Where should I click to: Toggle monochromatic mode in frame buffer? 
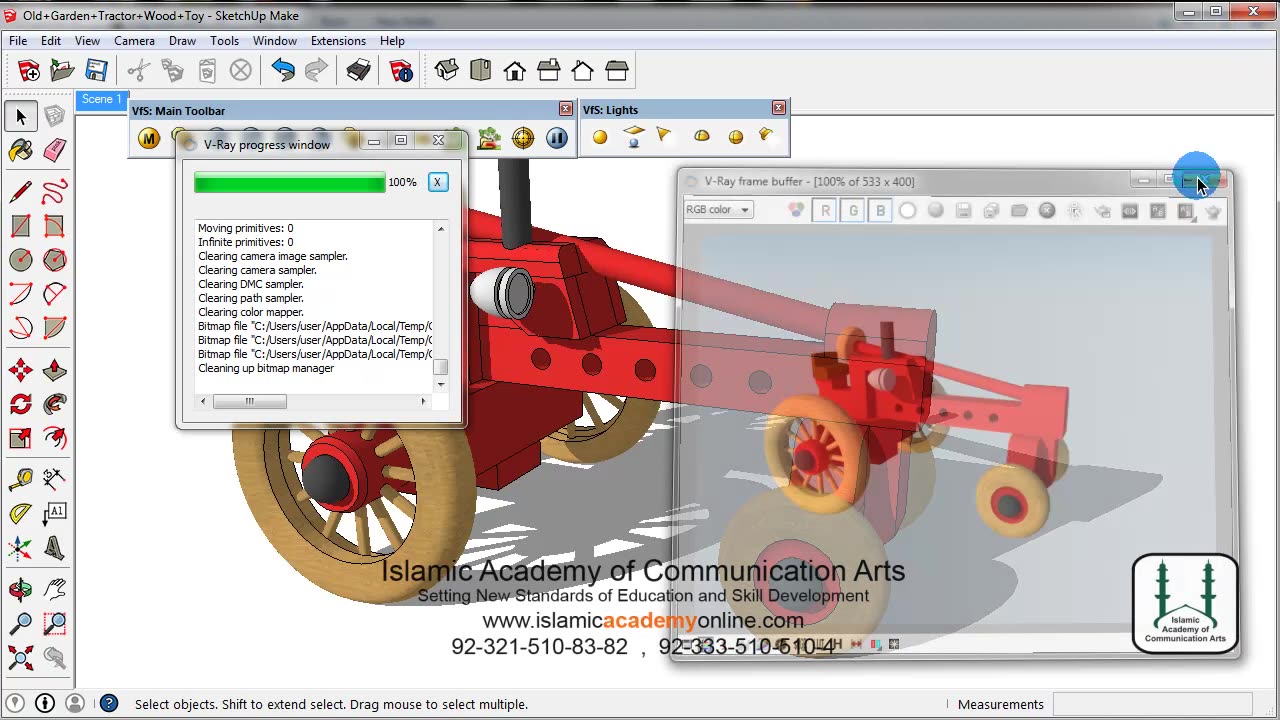[936, 210]
